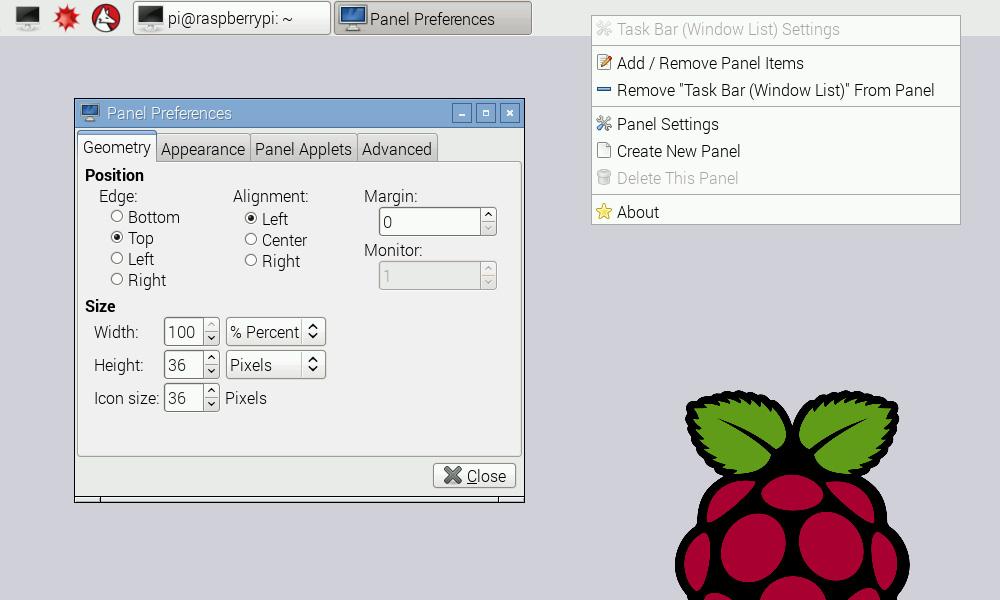This screenshot has height=600, width=1000.
Task: Increase the Margin value with the up arrow
Action: click(x=487, y=215)
